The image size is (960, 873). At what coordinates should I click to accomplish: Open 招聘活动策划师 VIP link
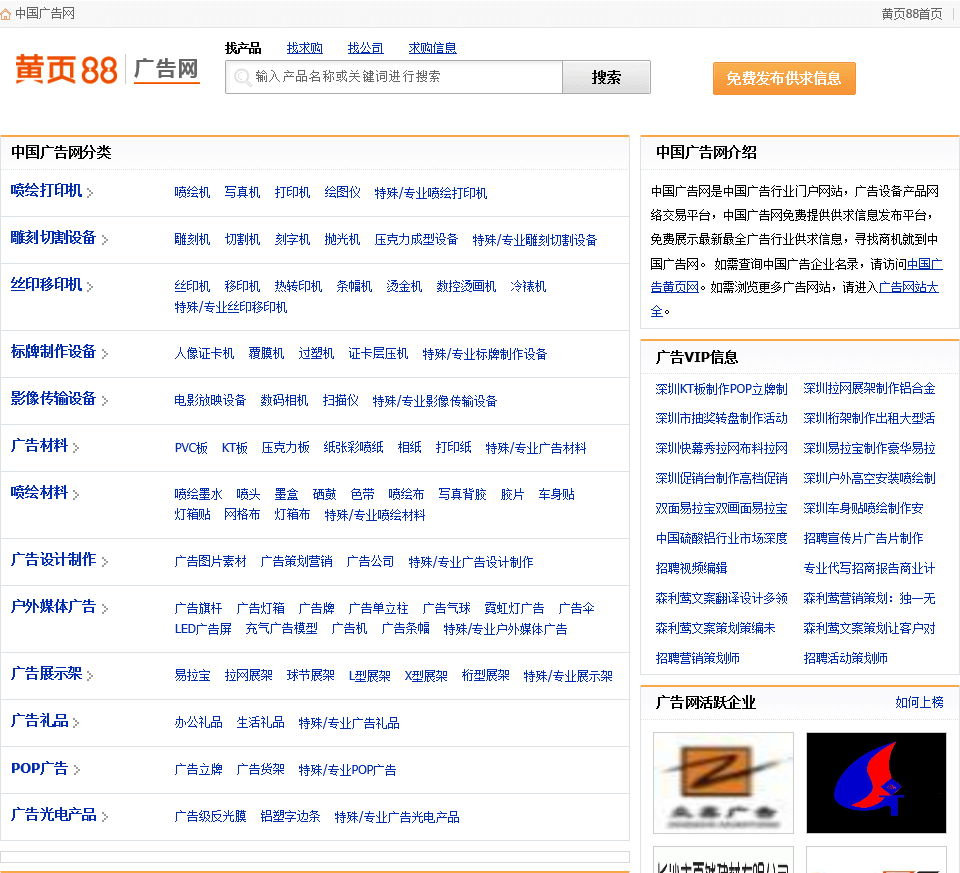(846, 659)
